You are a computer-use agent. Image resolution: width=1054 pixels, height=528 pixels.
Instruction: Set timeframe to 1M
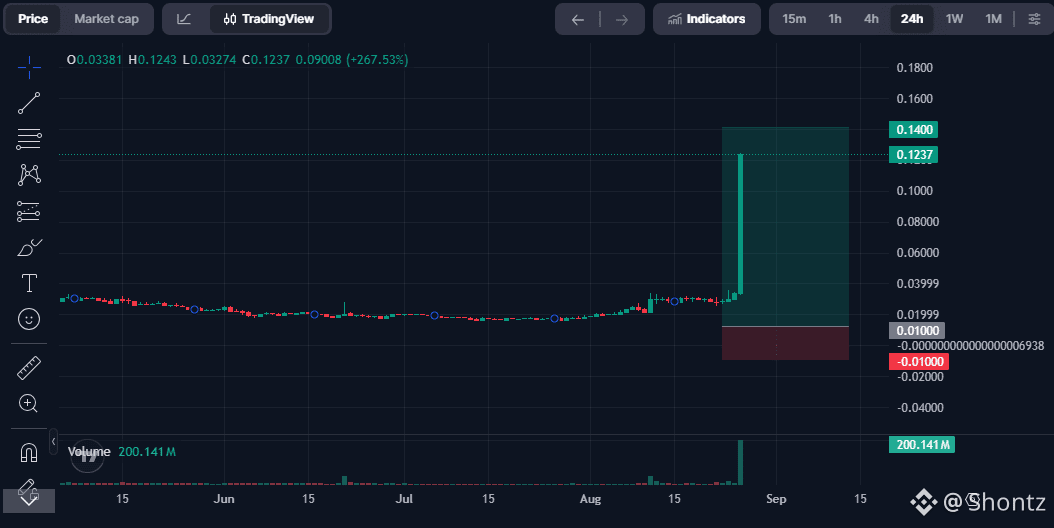pyautogui.click(x=994, y=19)
